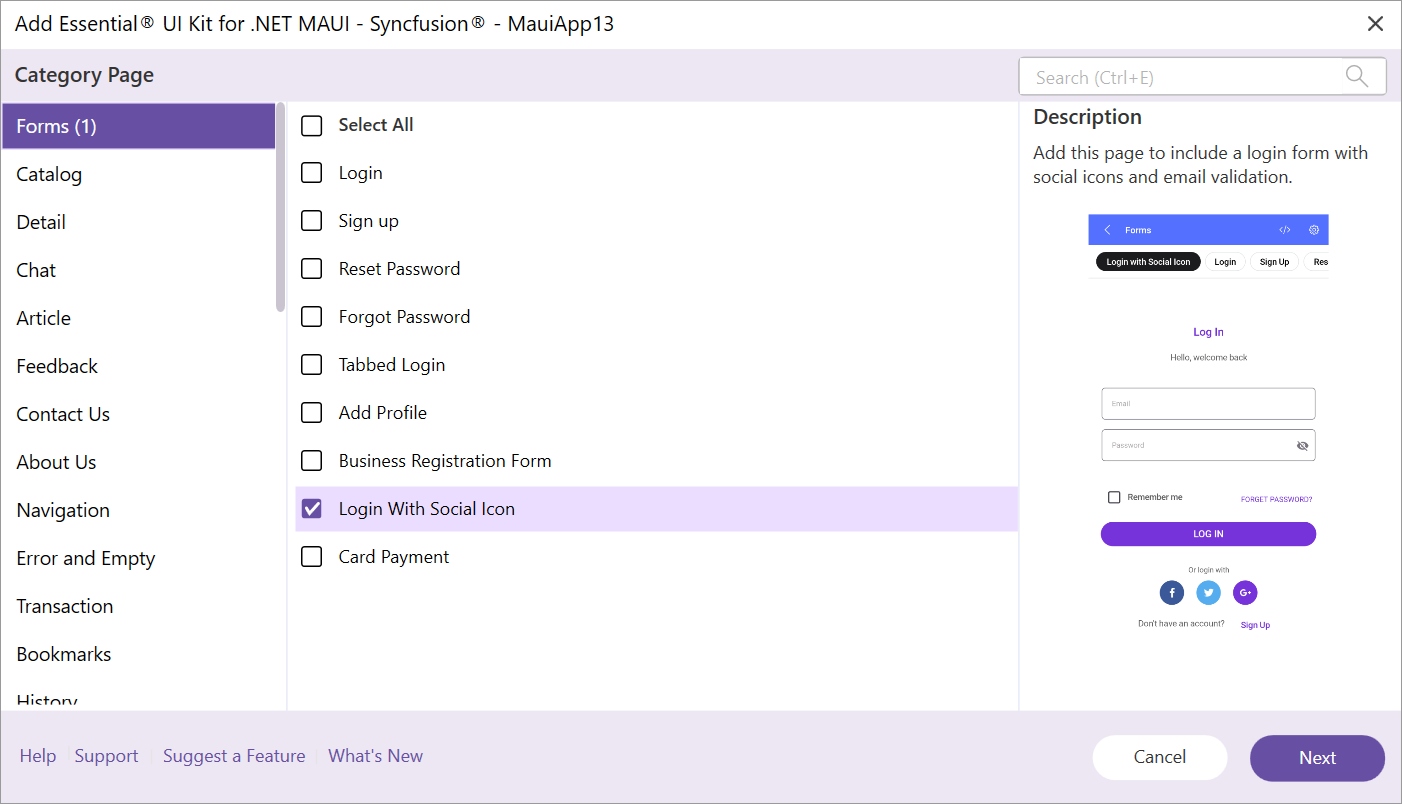Click the Twitter icon in the preview
This screenshot has width=1402, height=804.
pyautogui.click(x=1209, y=593)
